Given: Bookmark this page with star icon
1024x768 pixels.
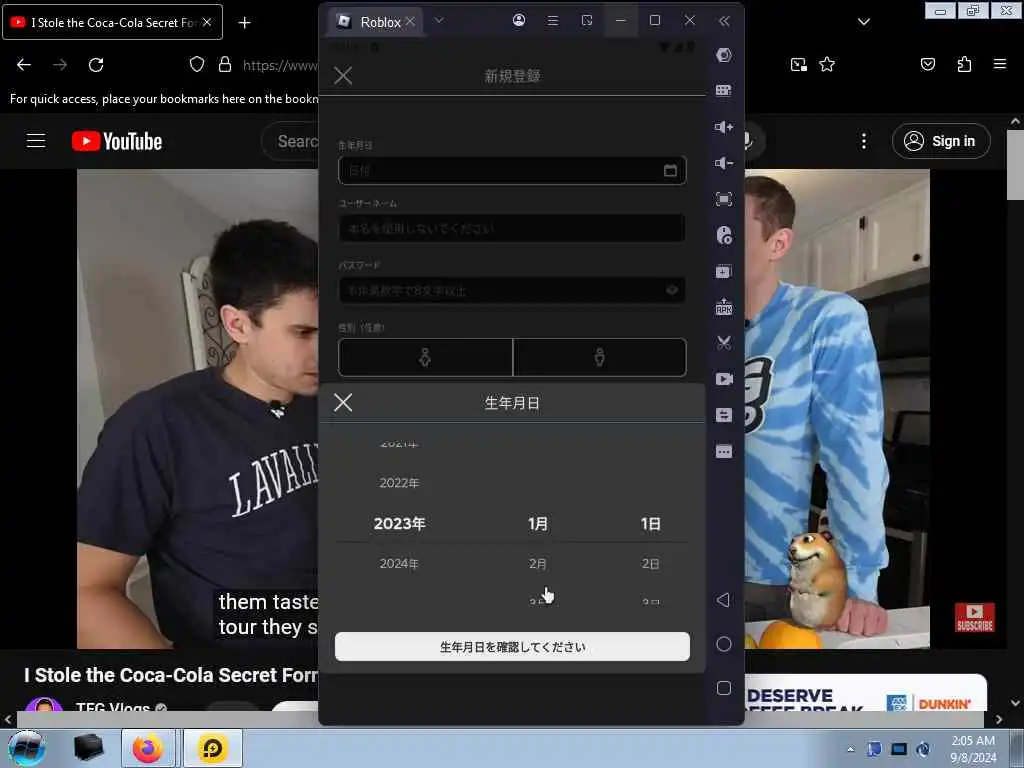Looking at the screenshot, I should point(827,64).
